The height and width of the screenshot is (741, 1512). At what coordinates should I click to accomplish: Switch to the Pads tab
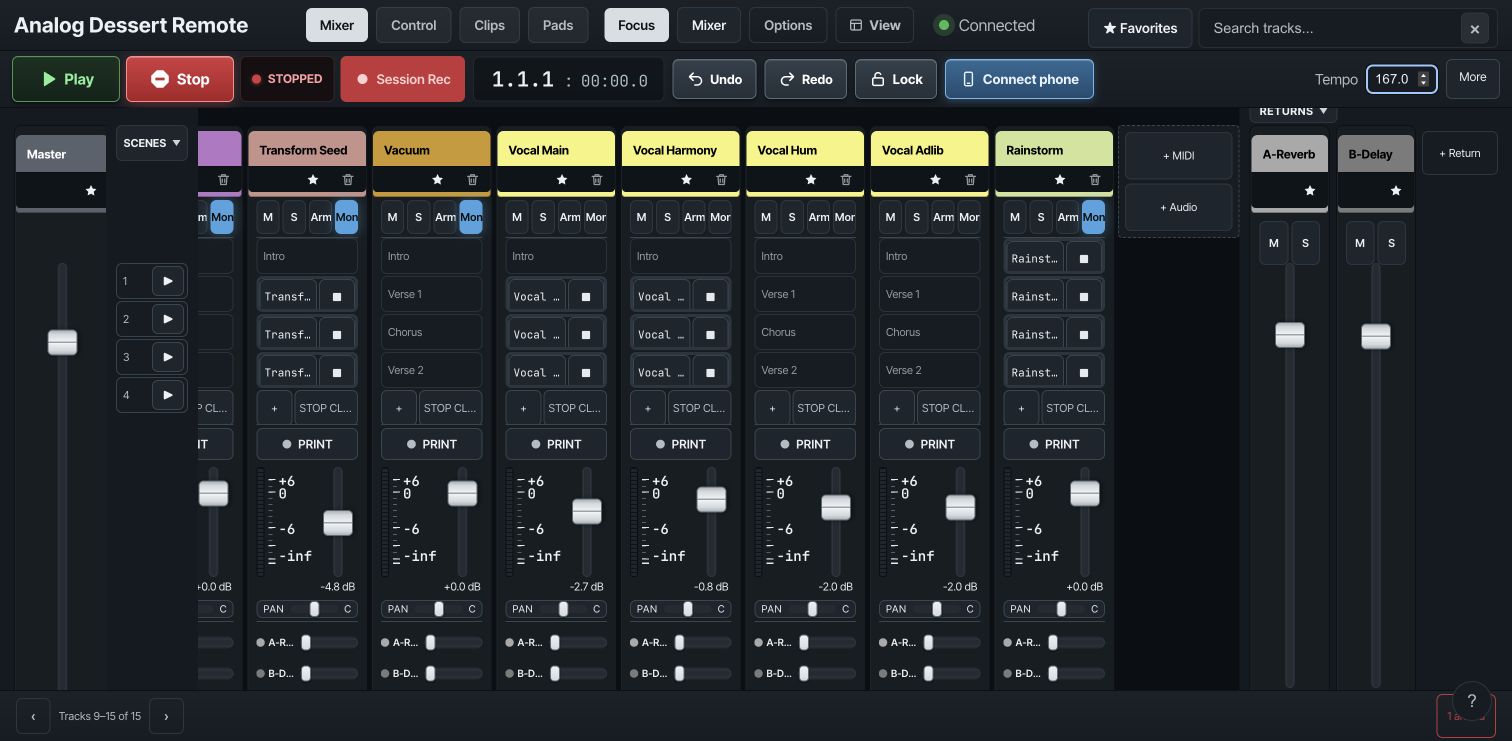coord(558,25)
